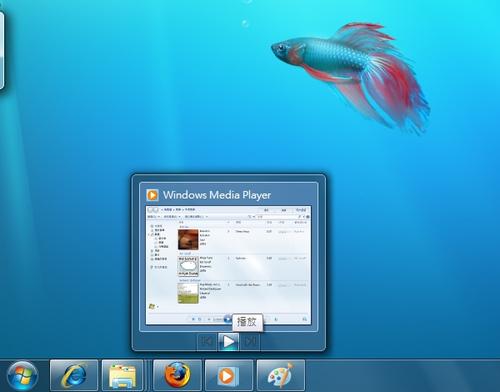The height and width of the screenshot is (392, 500).
Task: Click Next track button in preview
Action: (x=250, y=341)
